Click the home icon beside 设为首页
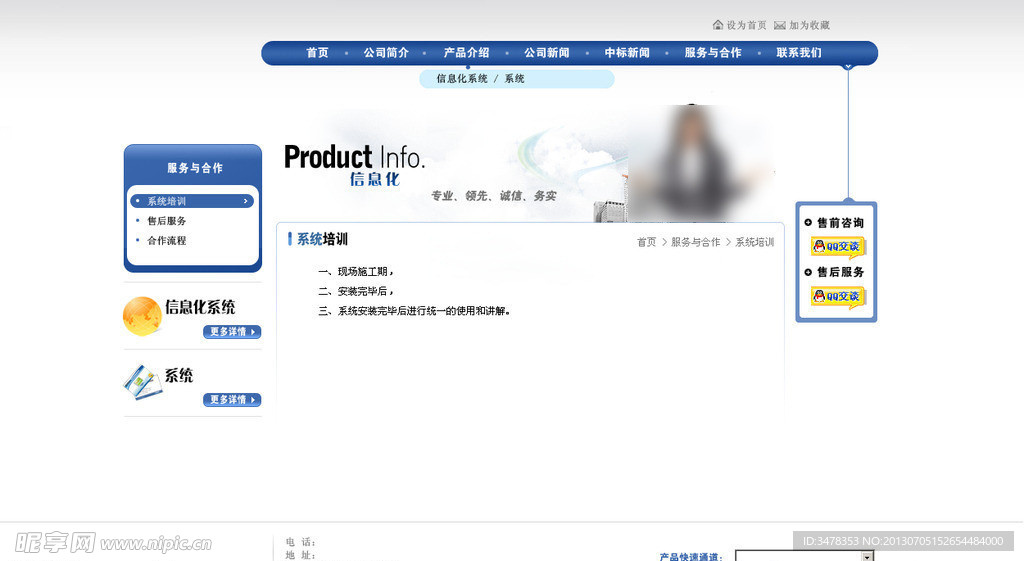Screen dimensions: 1024x561 718,25
